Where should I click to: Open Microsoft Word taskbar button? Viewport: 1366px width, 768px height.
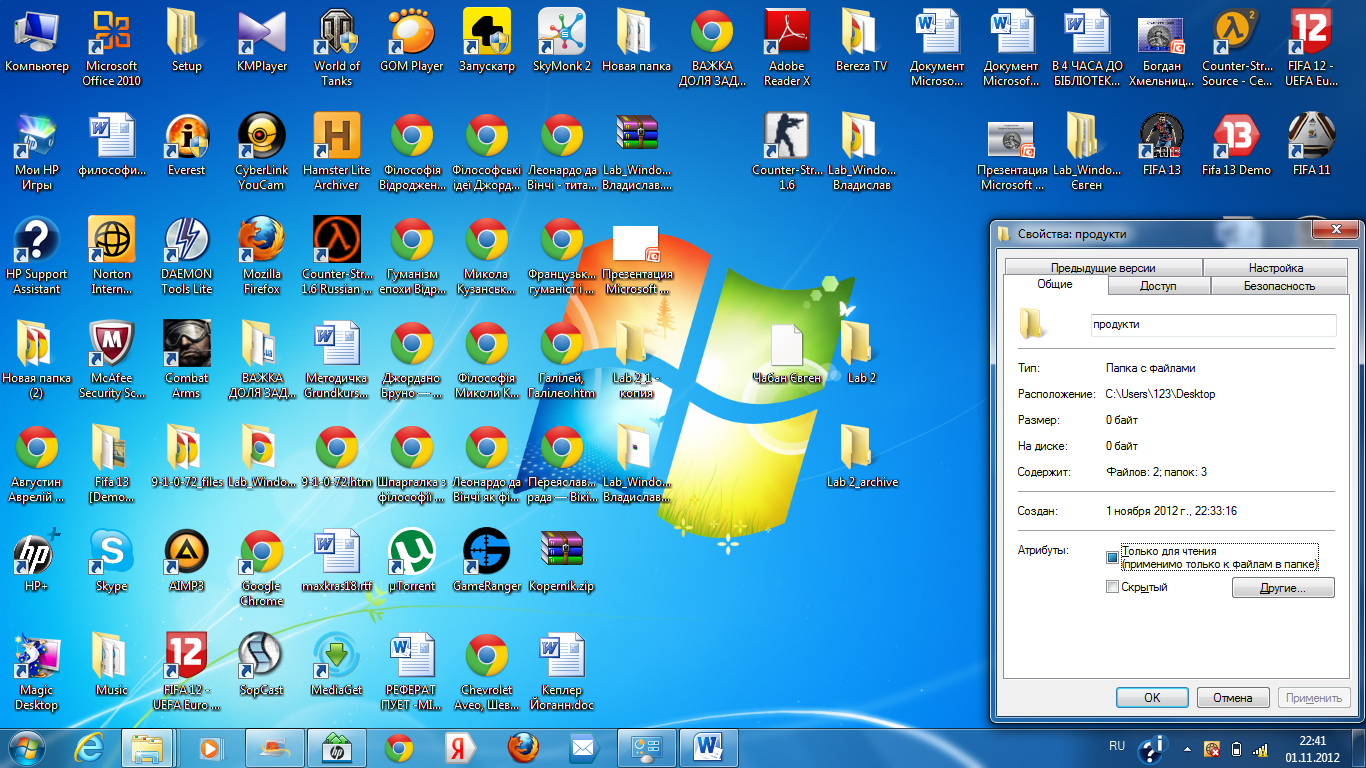click(708, 747)
